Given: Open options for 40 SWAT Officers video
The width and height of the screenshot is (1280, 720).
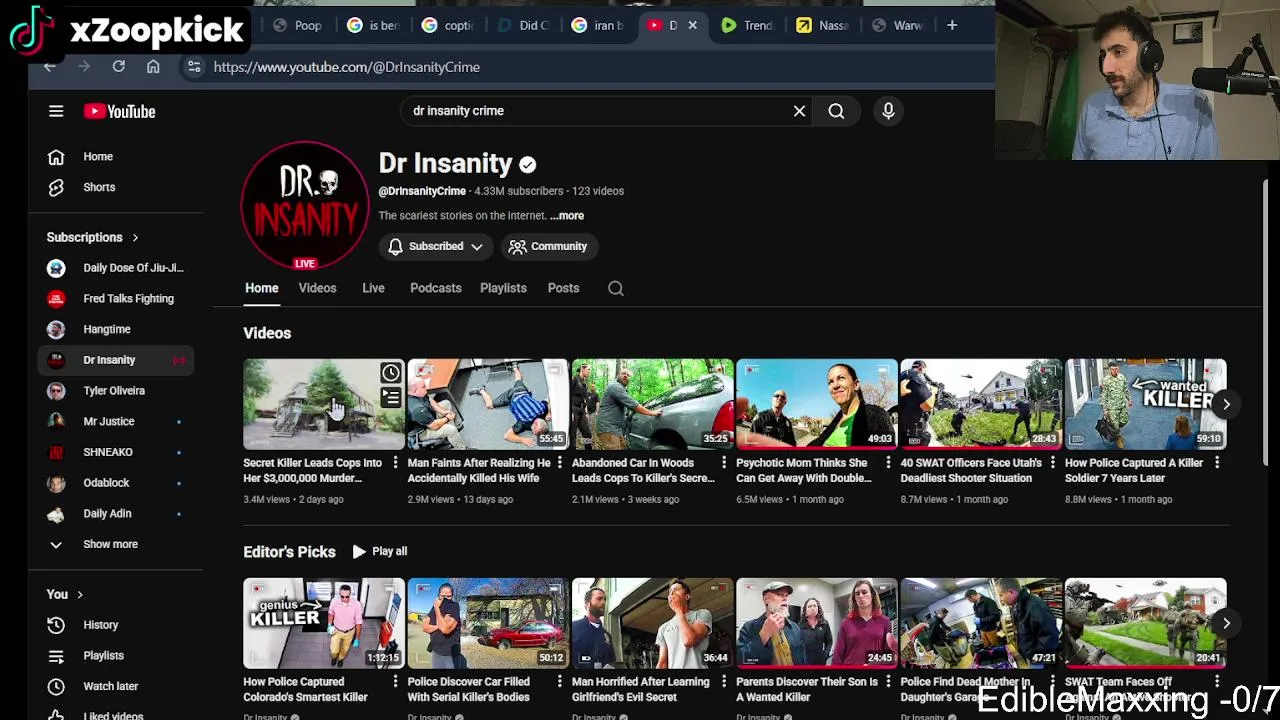Looking at the screenshot, I should coord(1052,463).
